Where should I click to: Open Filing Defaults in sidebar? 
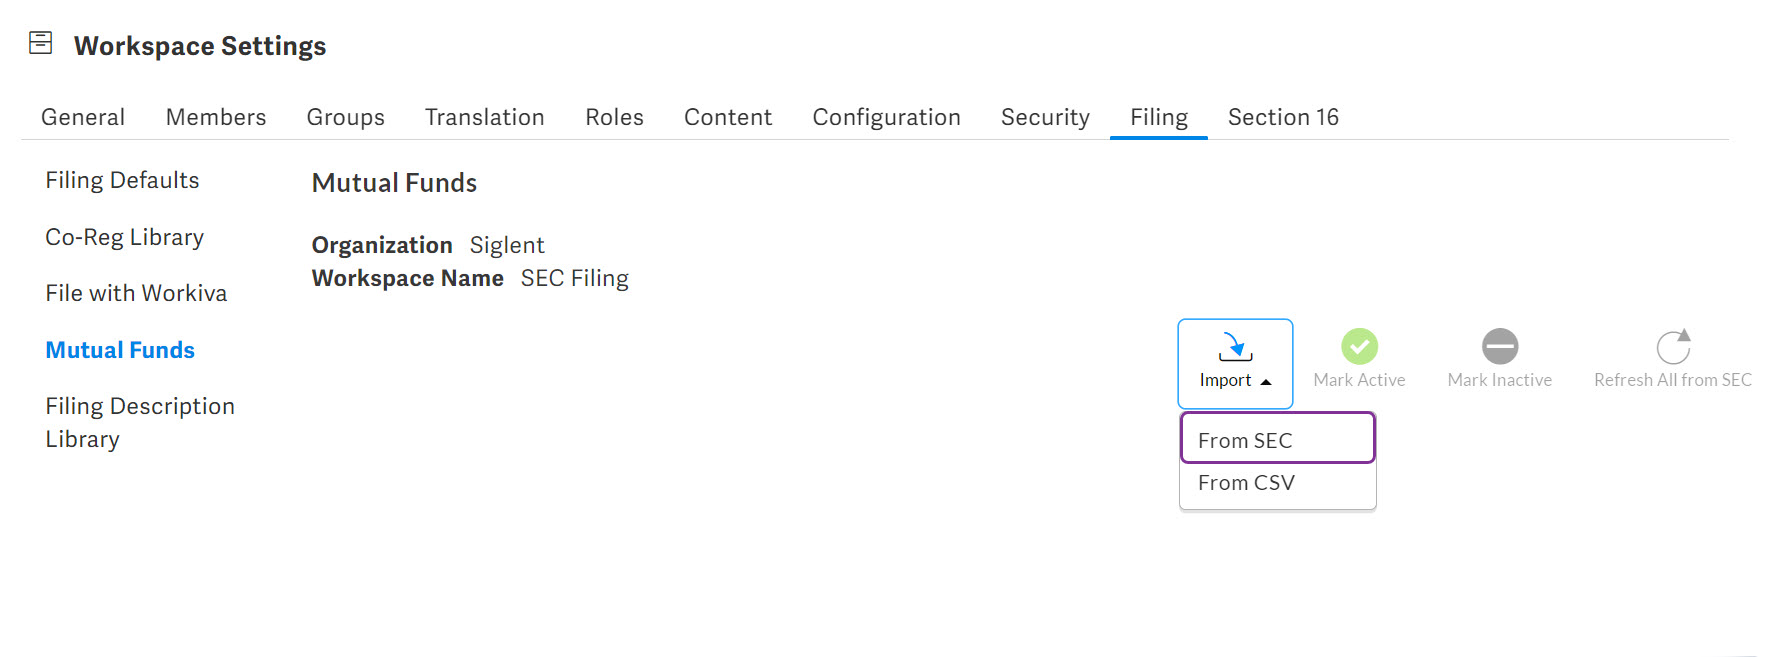tap(122, 180)
